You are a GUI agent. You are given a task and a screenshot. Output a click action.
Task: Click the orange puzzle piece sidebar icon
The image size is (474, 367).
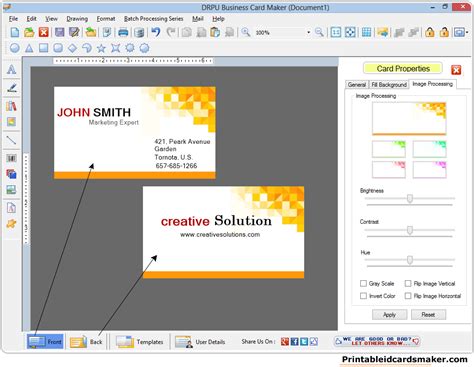(x=11, y=224)
